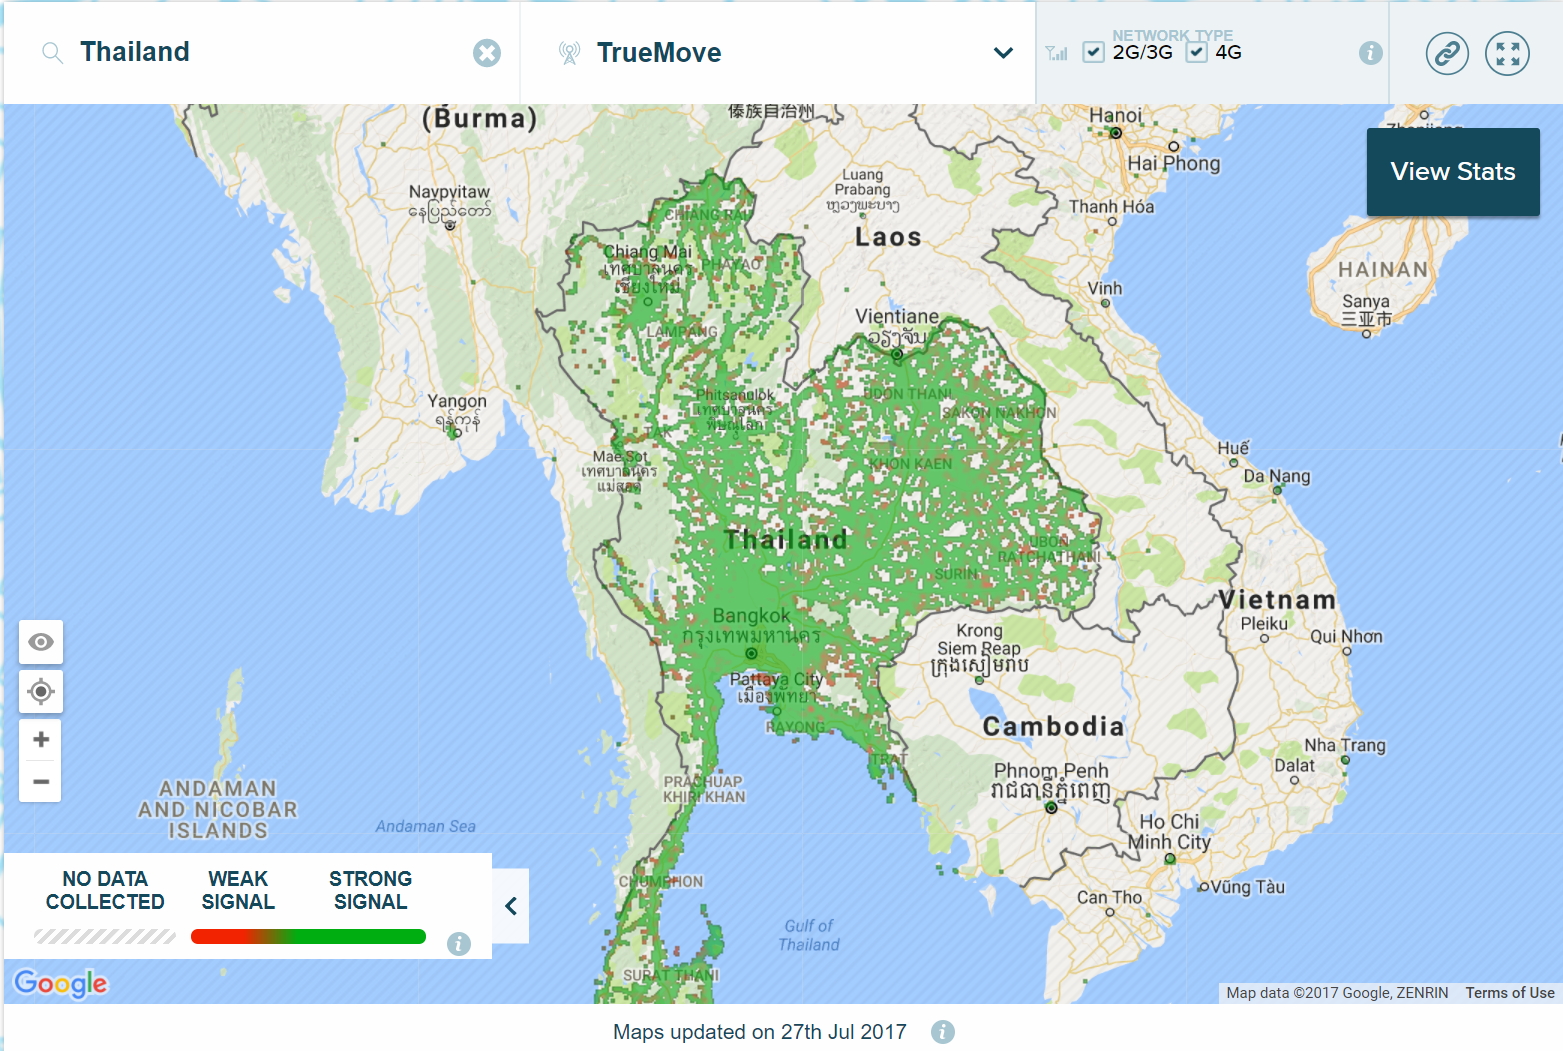Locate my position on the map
This screenshot has height=1051, width=1563.
pyautogui.click(x=41, y=691)
